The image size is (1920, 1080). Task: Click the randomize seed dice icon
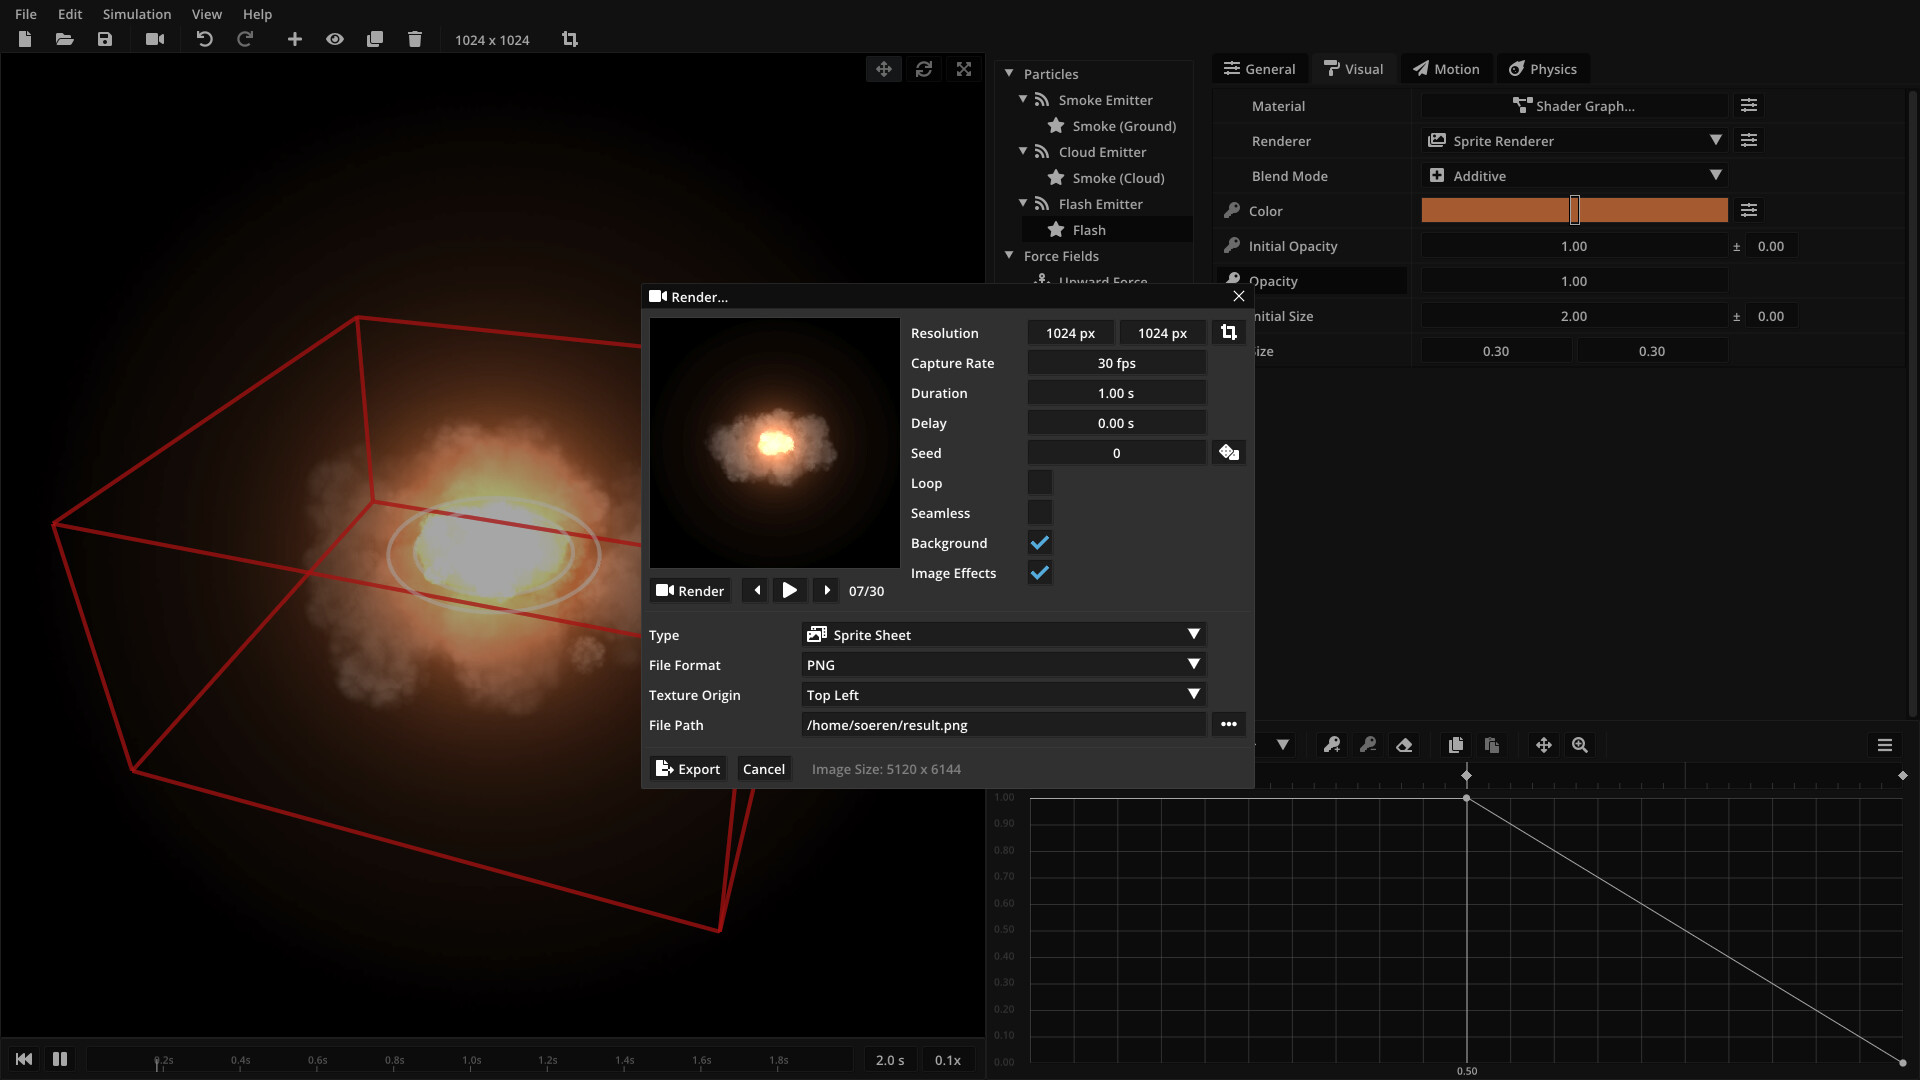tap(1229, 453)
